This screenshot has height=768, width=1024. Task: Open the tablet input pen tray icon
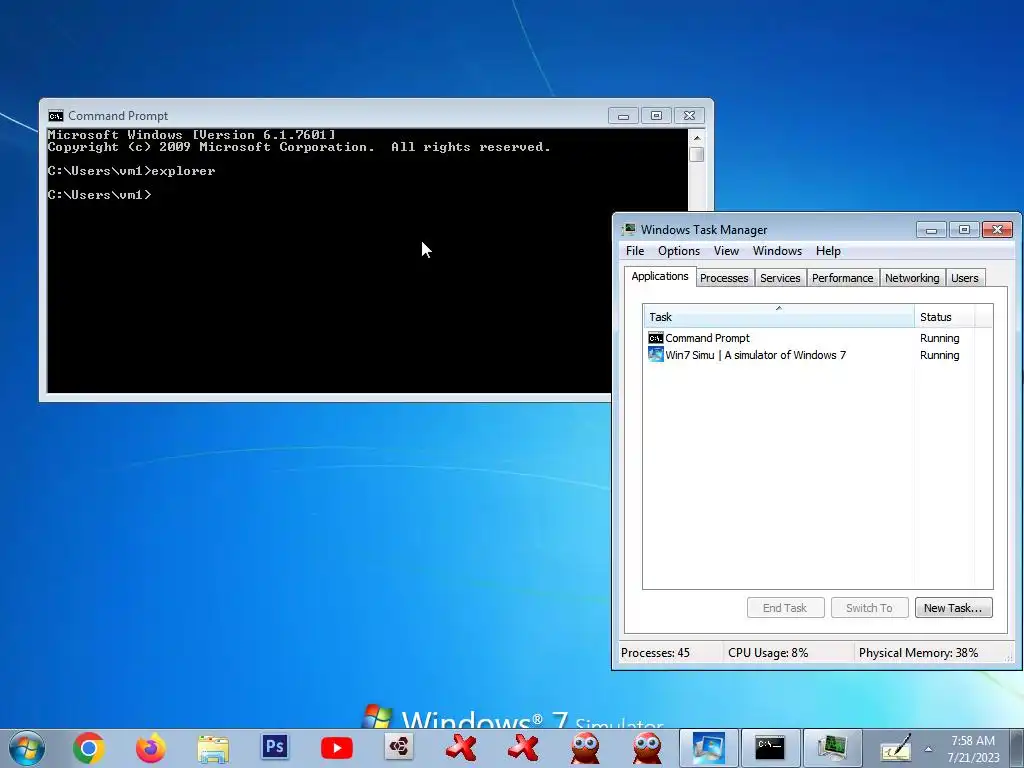click(x=895, y=748)
